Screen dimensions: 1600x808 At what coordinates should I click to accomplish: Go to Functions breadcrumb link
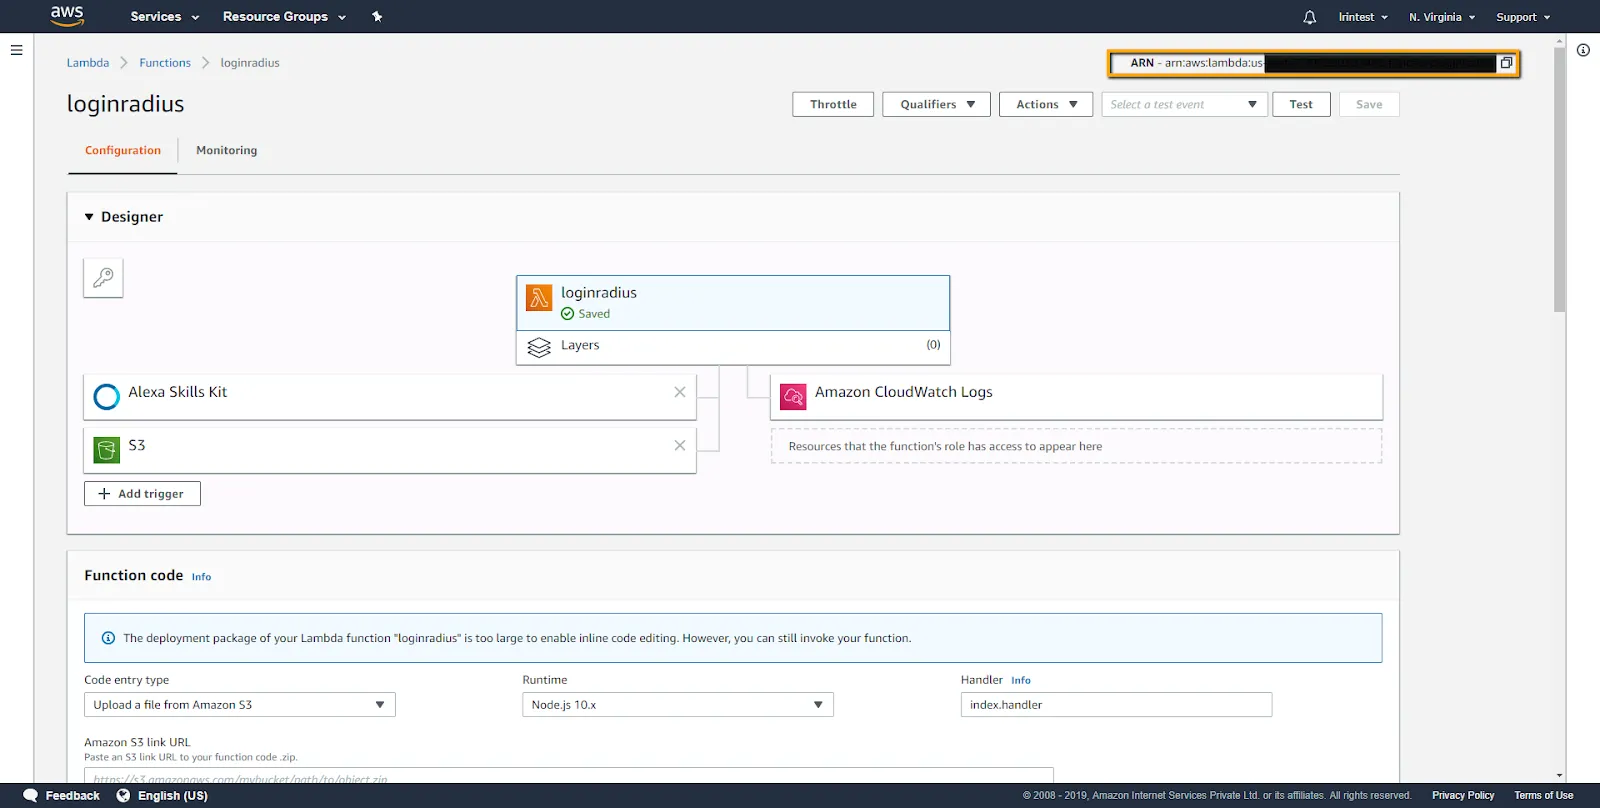point(165,63)
